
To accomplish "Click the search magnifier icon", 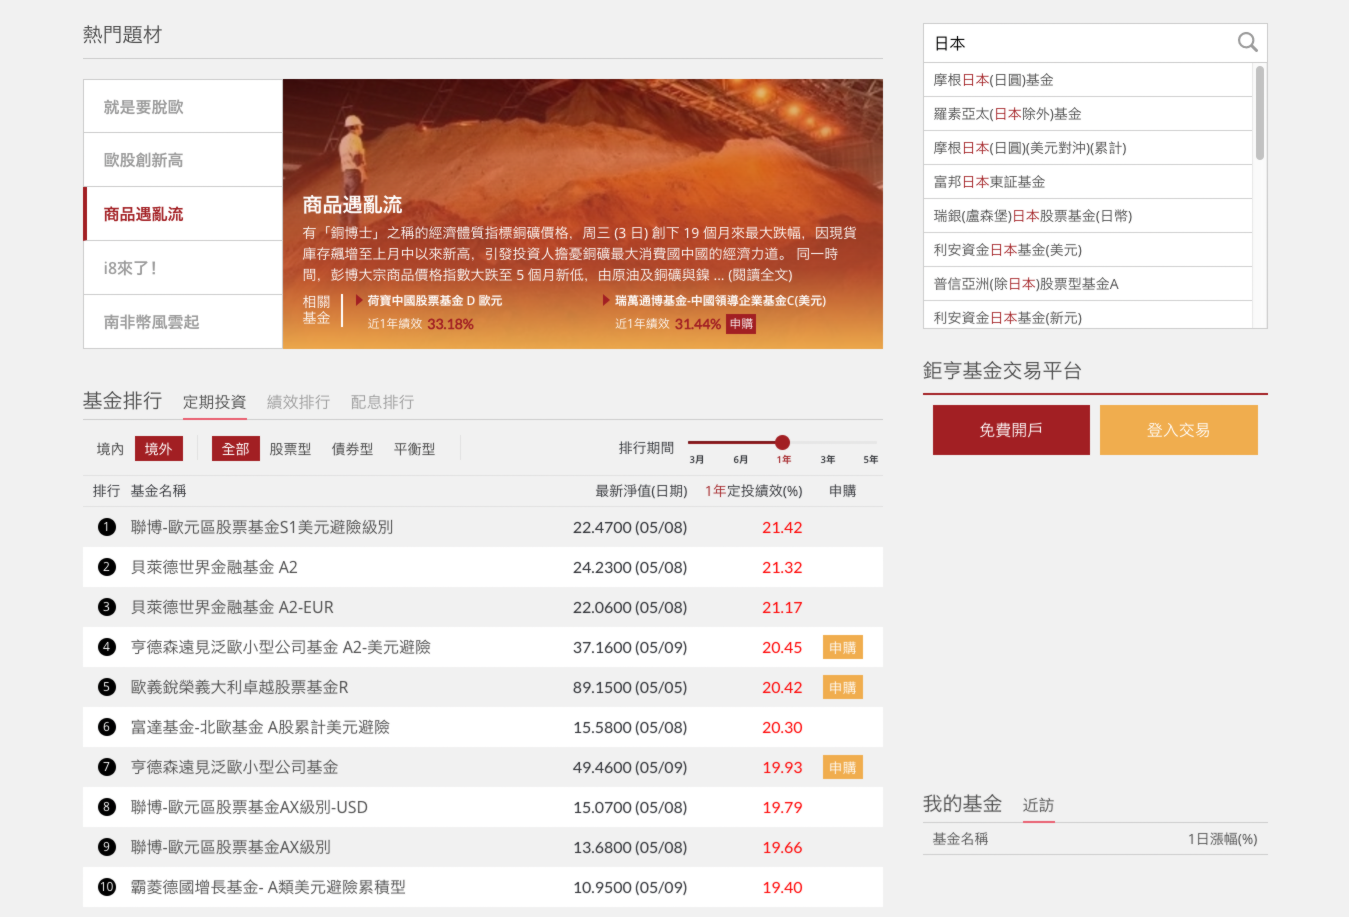I will click(x=1247, y=42).
